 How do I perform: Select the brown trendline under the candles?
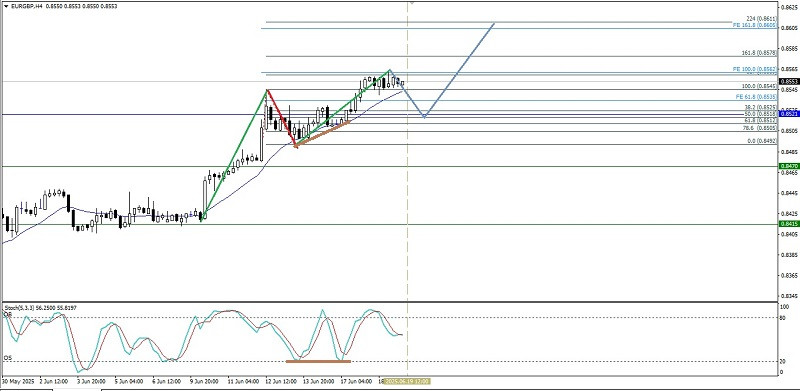(322, 134)
